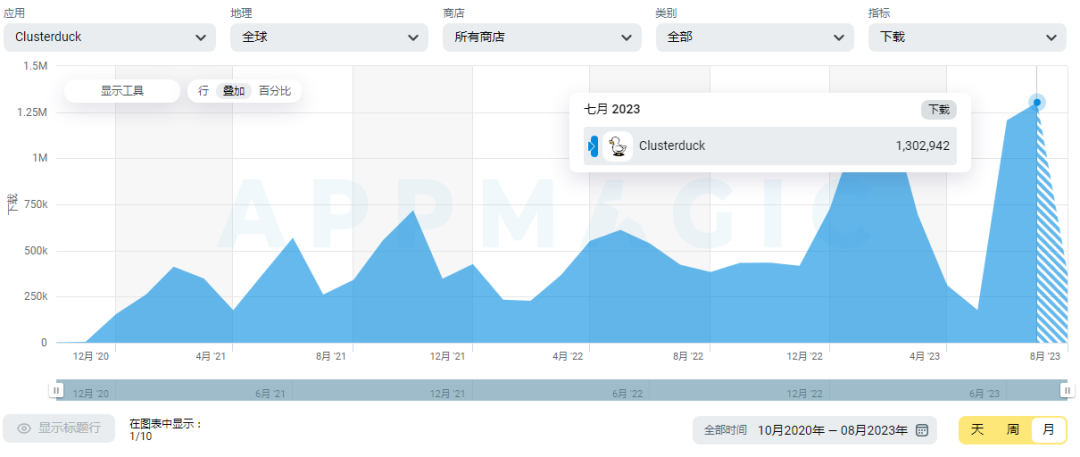Image resolution: width=1080 pixels, height=457 pixels.
Task: Click the right handle of the range slider
Action: click(1066, 390)
